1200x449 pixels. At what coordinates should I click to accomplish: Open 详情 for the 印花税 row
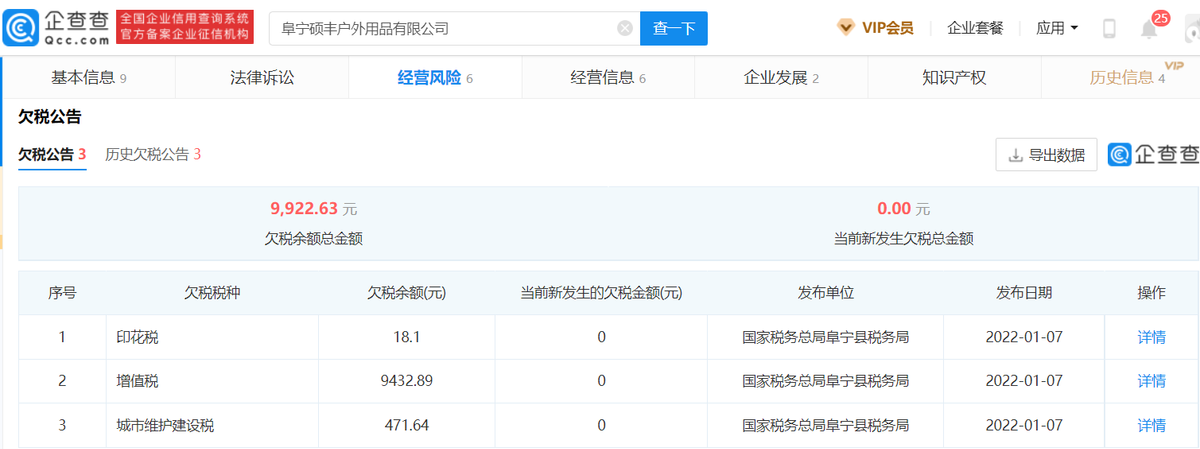coord(1152,337)
